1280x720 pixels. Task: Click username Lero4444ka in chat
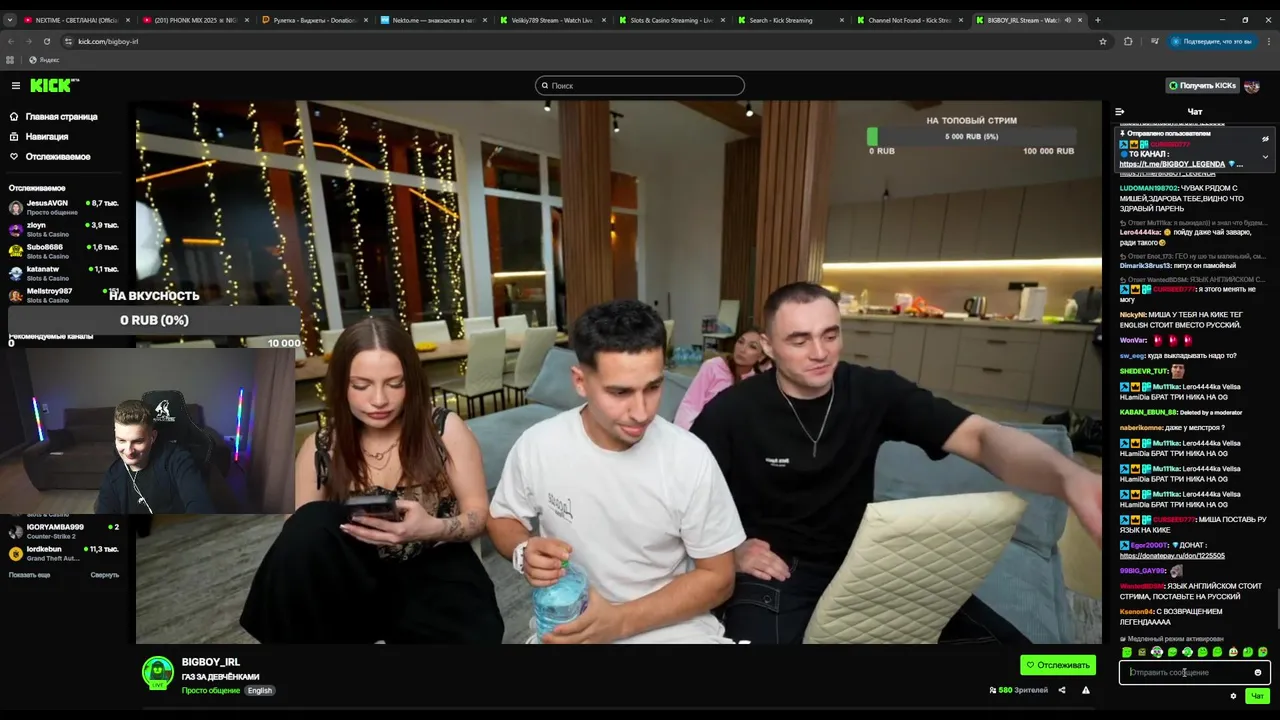[1139, 232]
